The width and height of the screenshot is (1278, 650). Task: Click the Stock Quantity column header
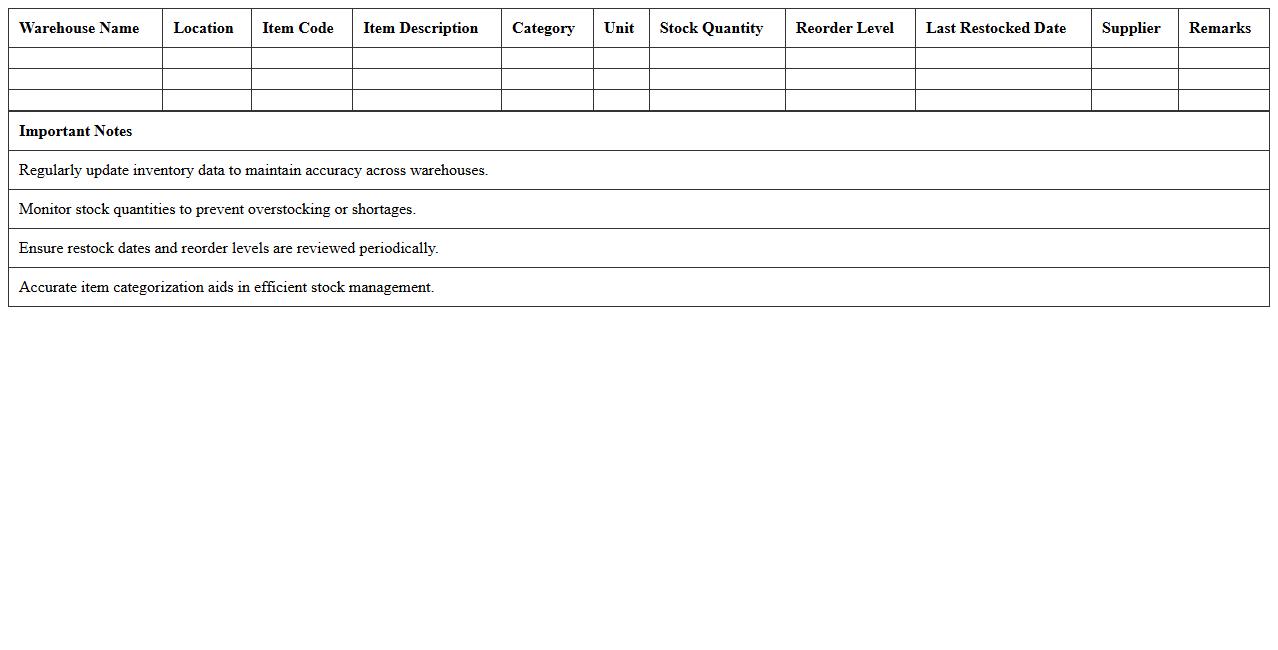pos(711,28)
